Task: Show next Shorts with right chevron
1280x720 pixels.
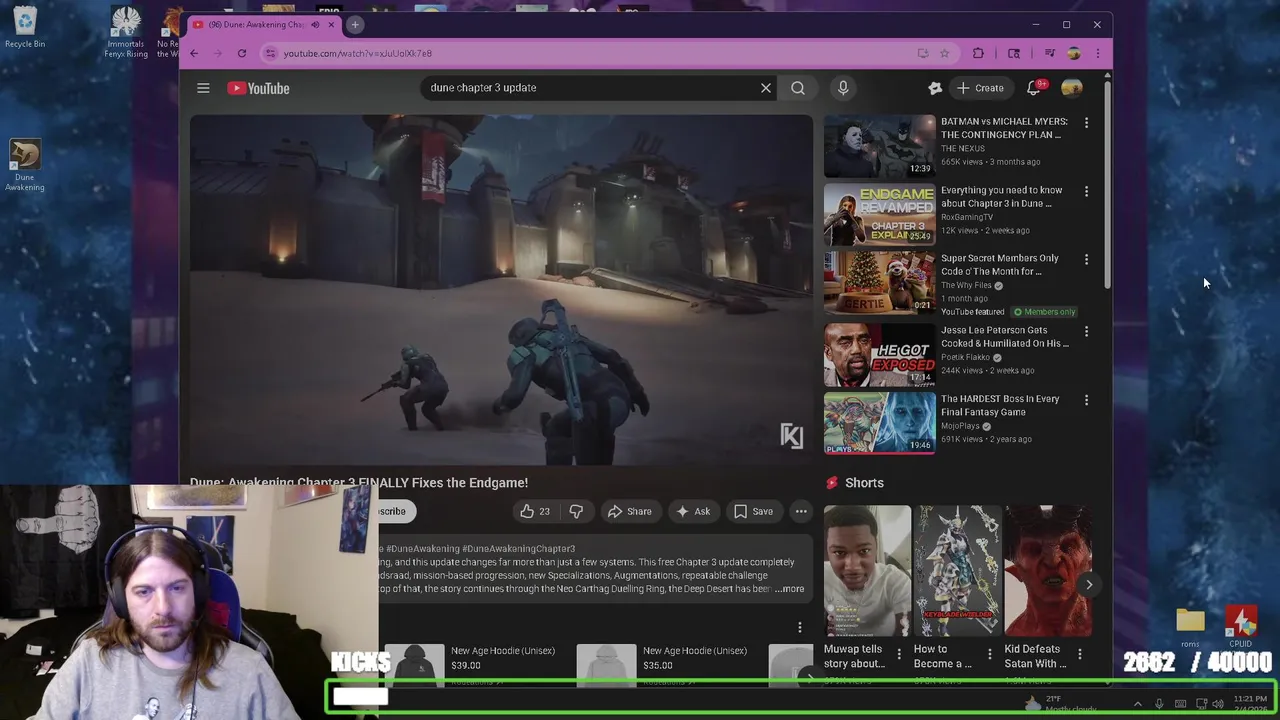Action: point(1089,585)
